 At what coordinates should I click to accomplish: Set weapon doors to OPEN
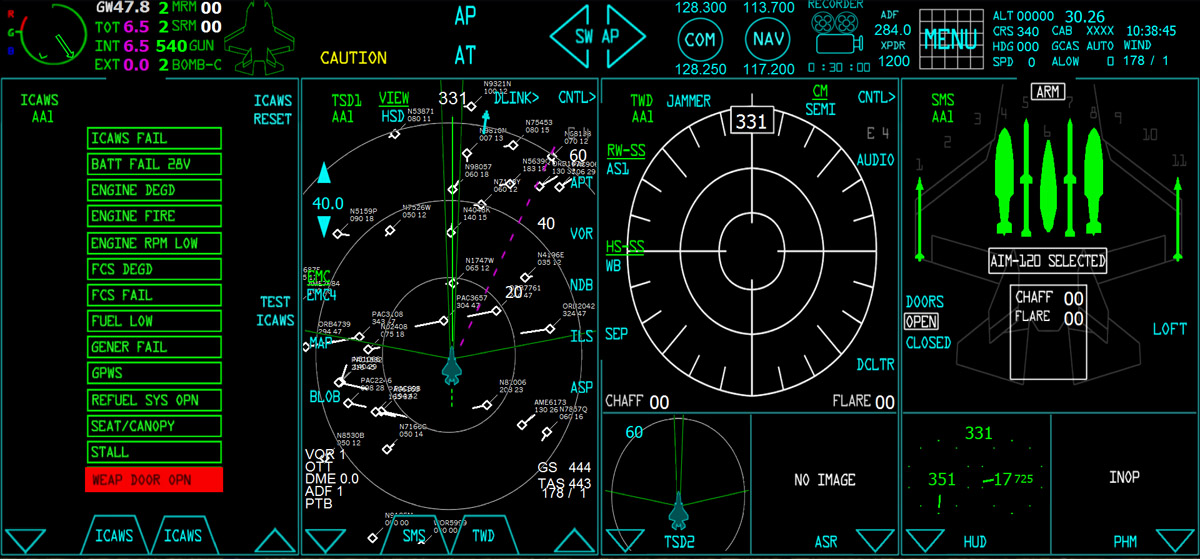coord(920,322)
